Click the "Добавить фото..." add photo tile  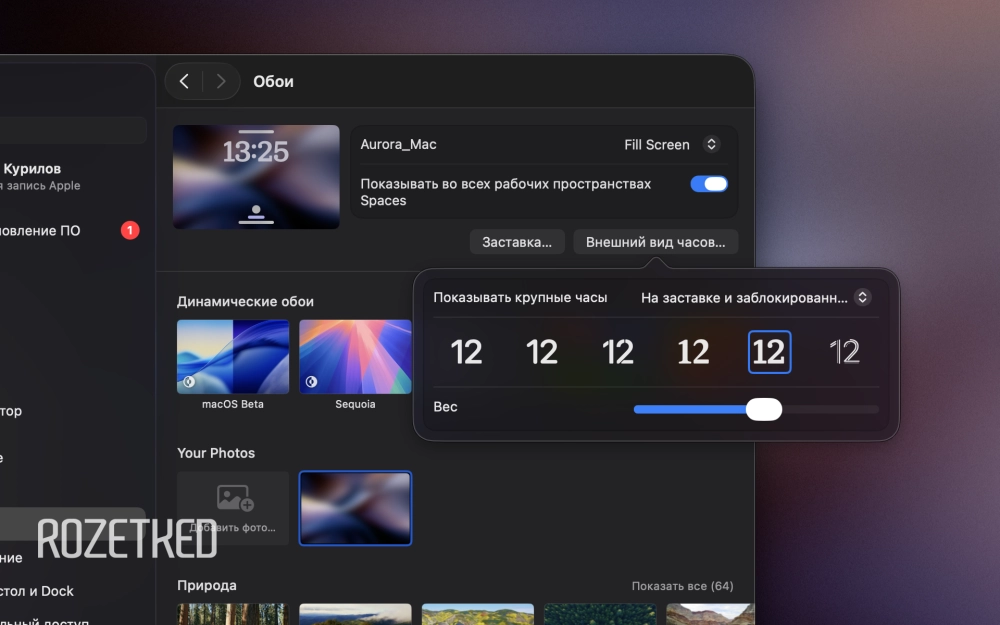coord(233,508)
